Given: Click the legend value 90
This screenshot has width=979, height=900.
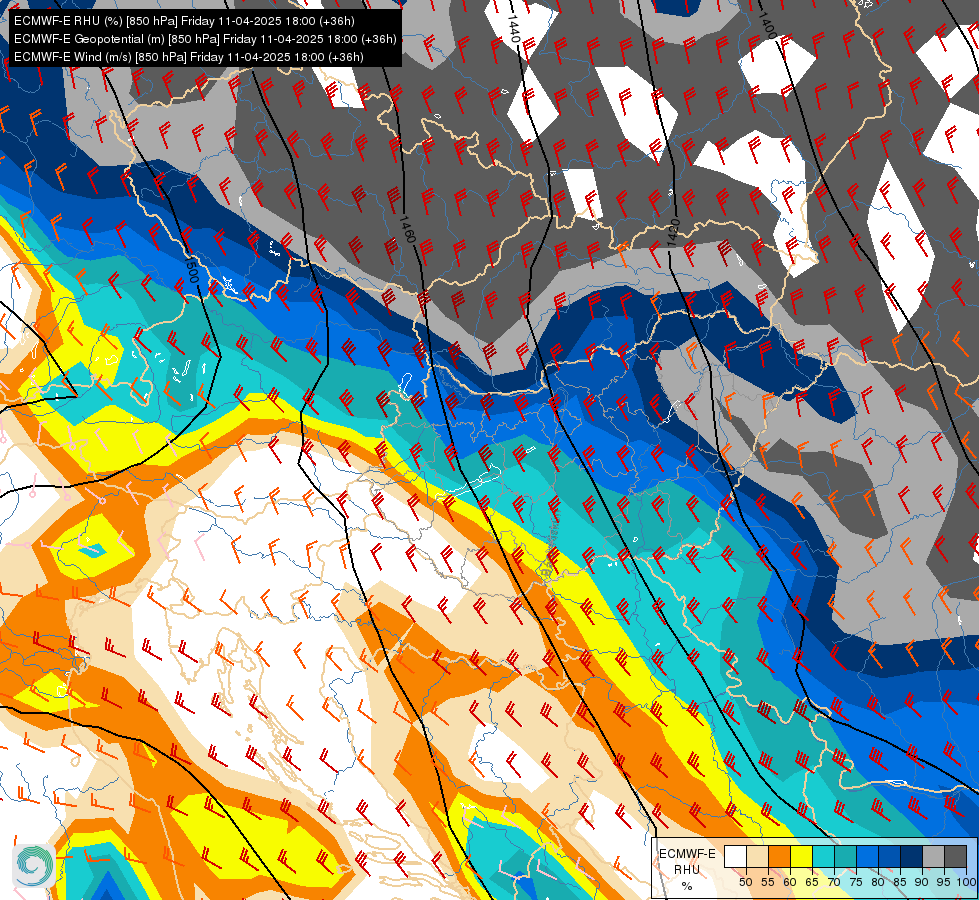Looking at the screenshot, I should [922, 883].
